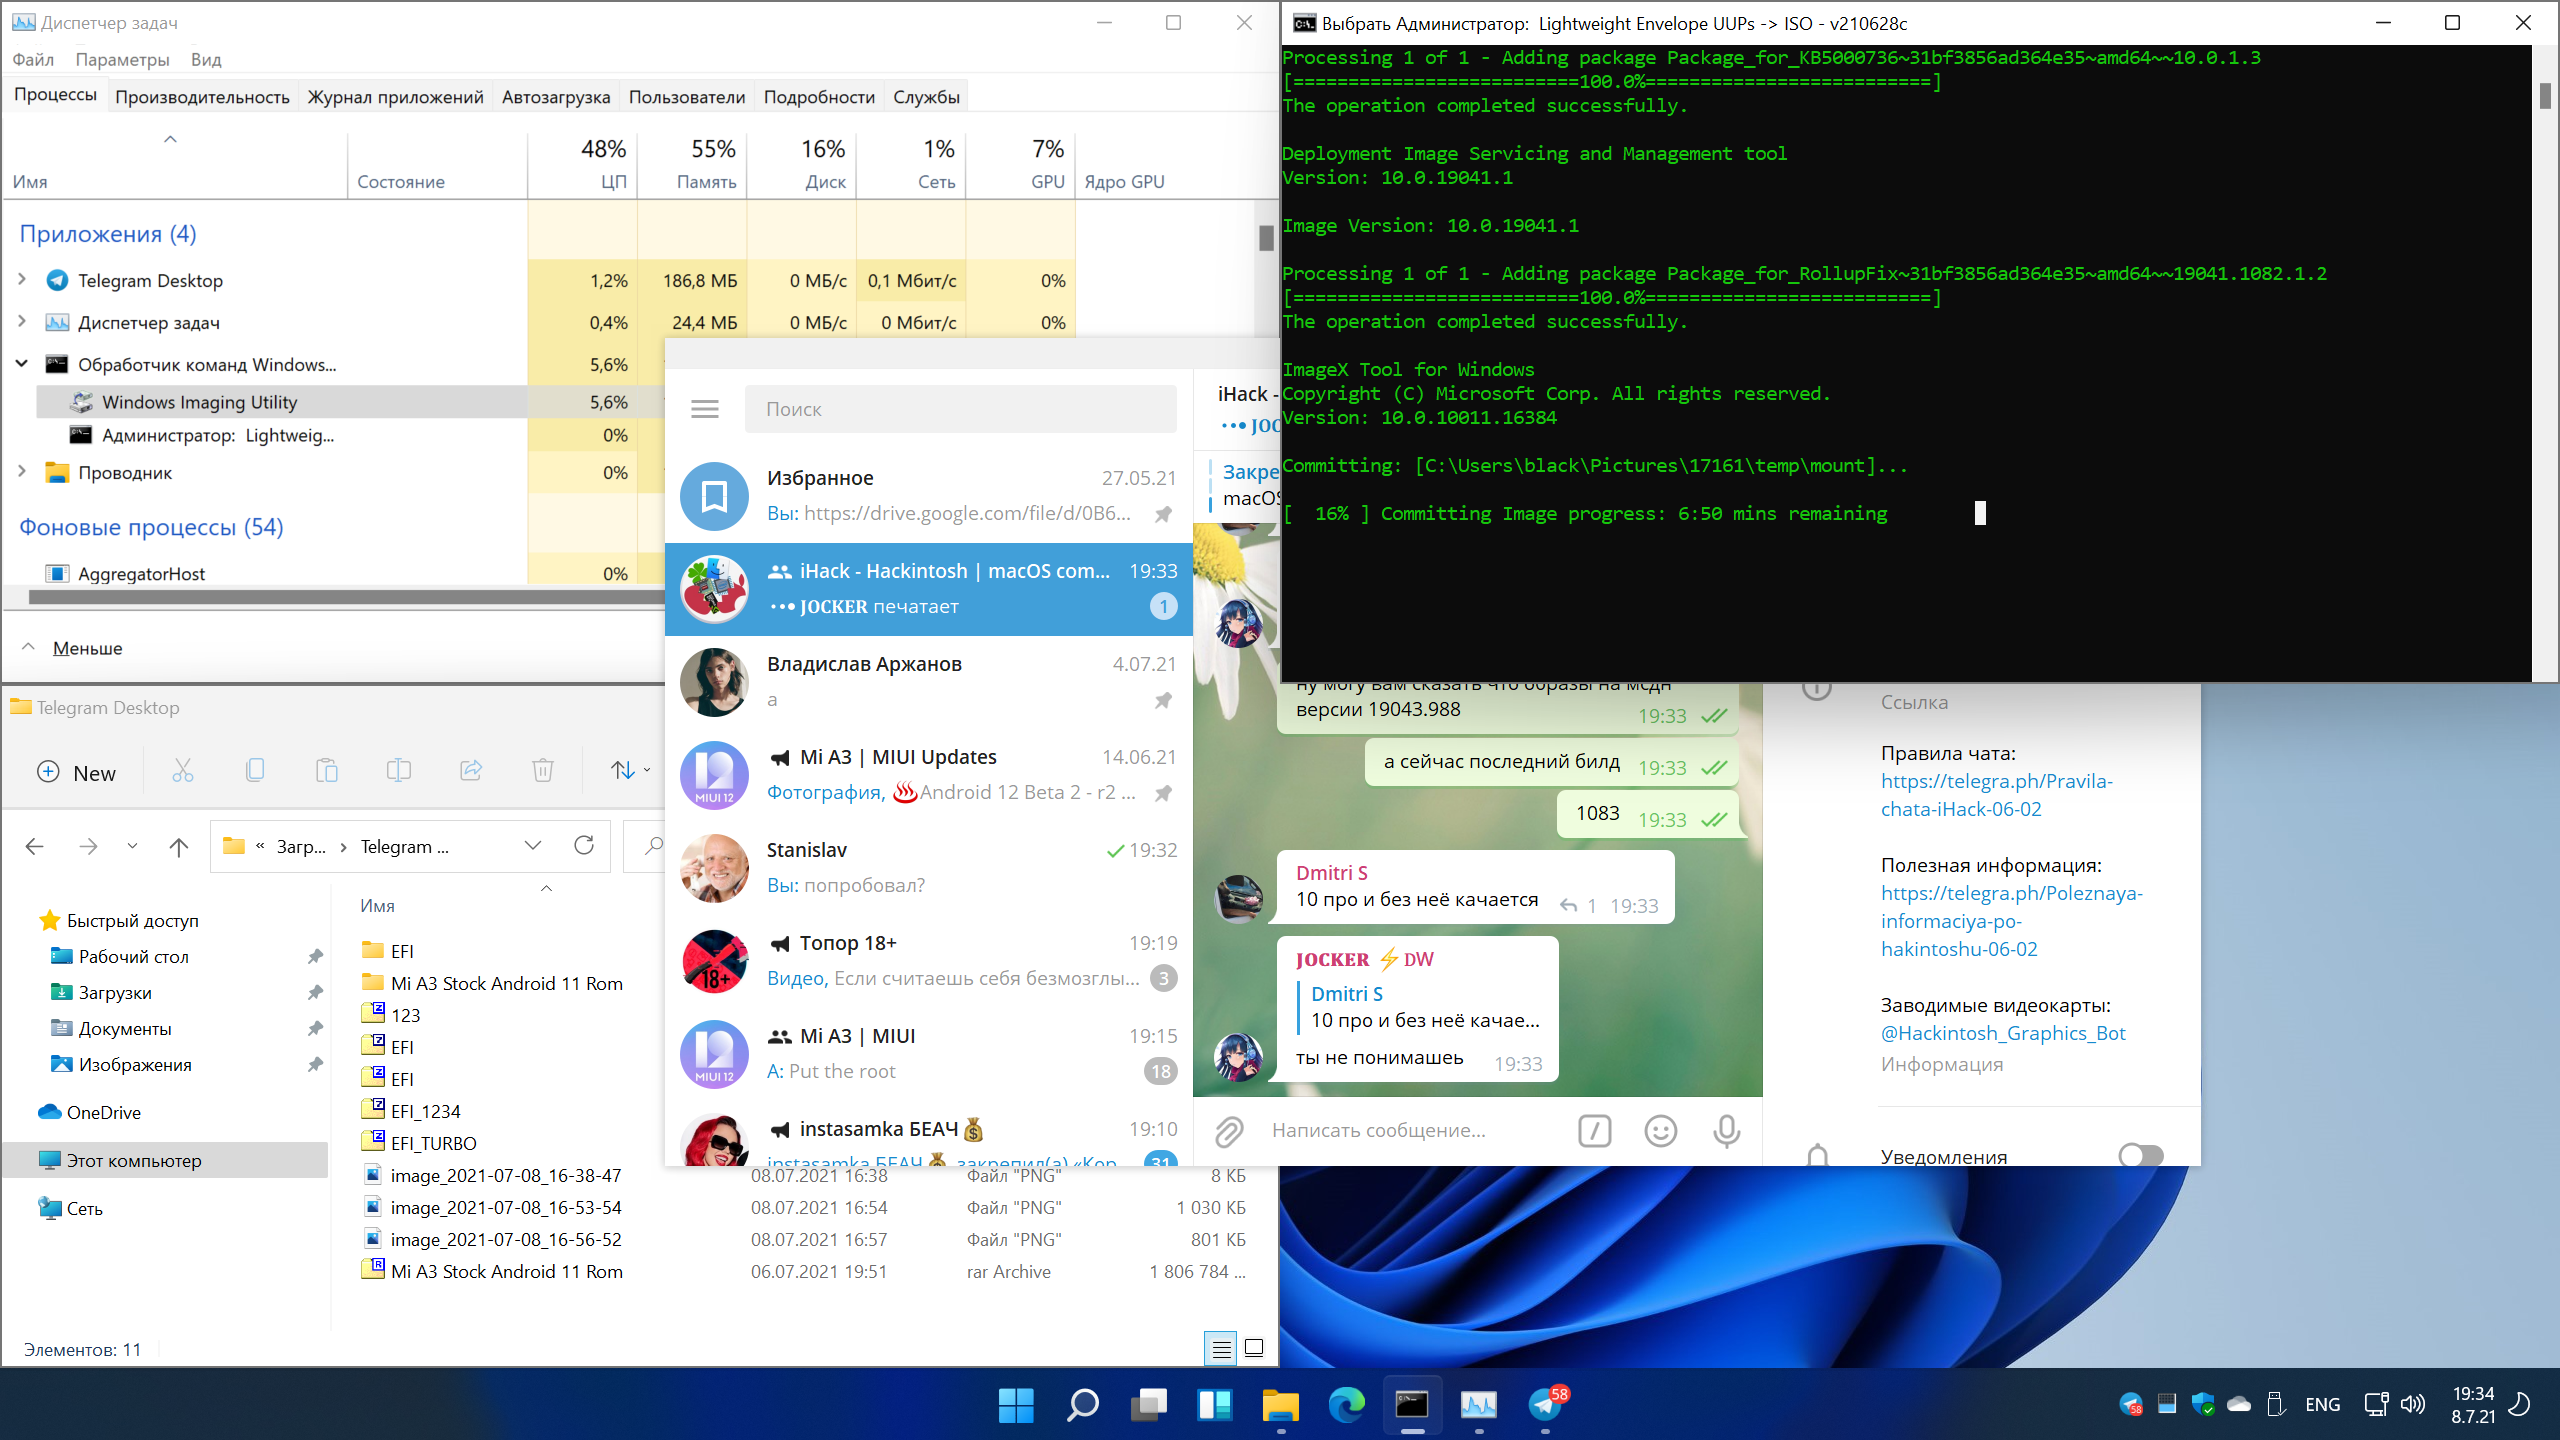Open language indicator ENG in tray
The height and width of the screenshot is (1440, 2560).
click(x=2322, y=1405)
